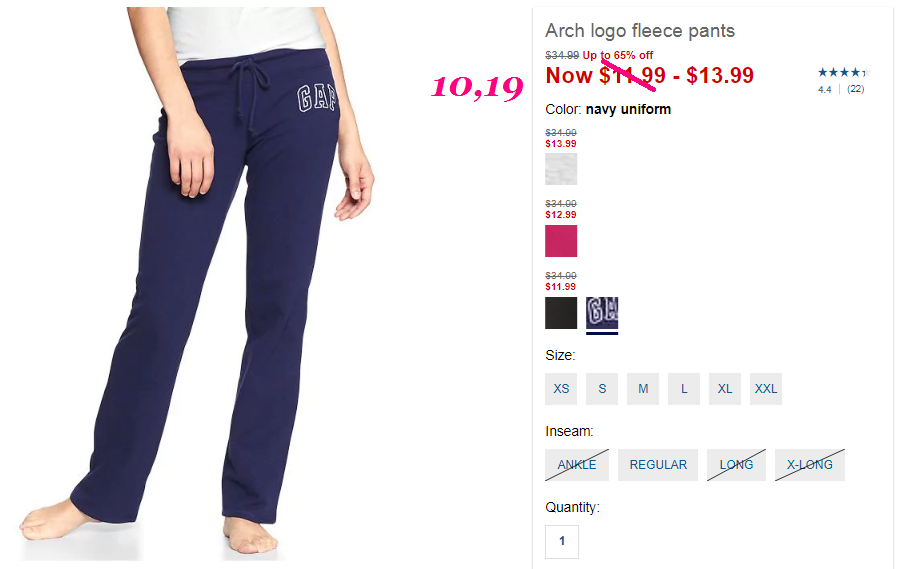Viewport: 901px width, 569px height.
Task: Open the (22) reviews link
Action: (x=856, y=89)
